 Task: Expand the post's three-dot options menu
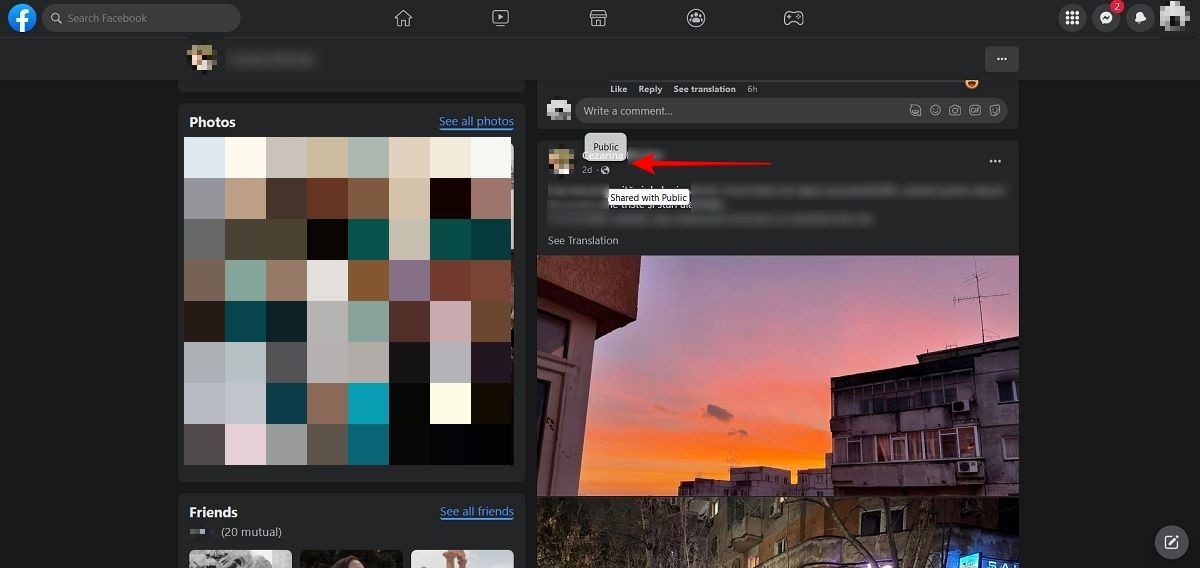click(995, 161)
